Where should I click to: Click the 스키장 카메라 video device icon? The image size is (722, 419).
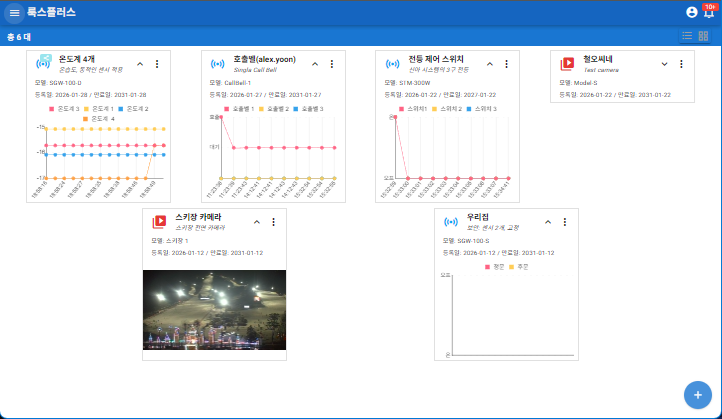tap(159, 222)
